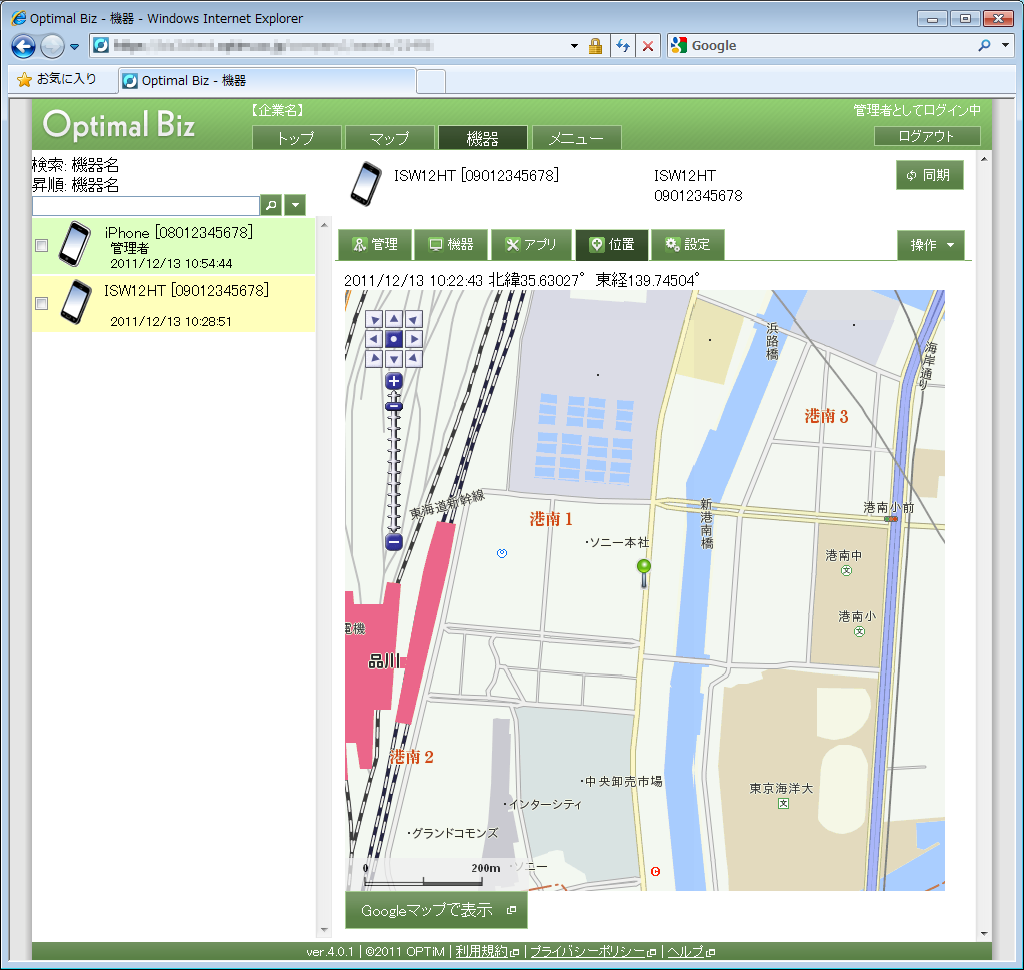This screenshot has width=1024, height=970.
Task: Open the address bar history dropdown
Action: coord(574,46)
